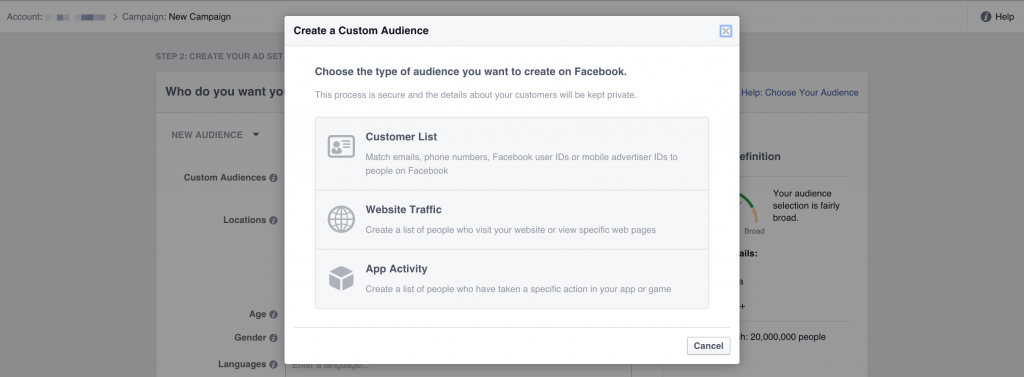Click info icon next to Locations
Viewport: 1024px width, 377px height.
[x=274, y=220]
